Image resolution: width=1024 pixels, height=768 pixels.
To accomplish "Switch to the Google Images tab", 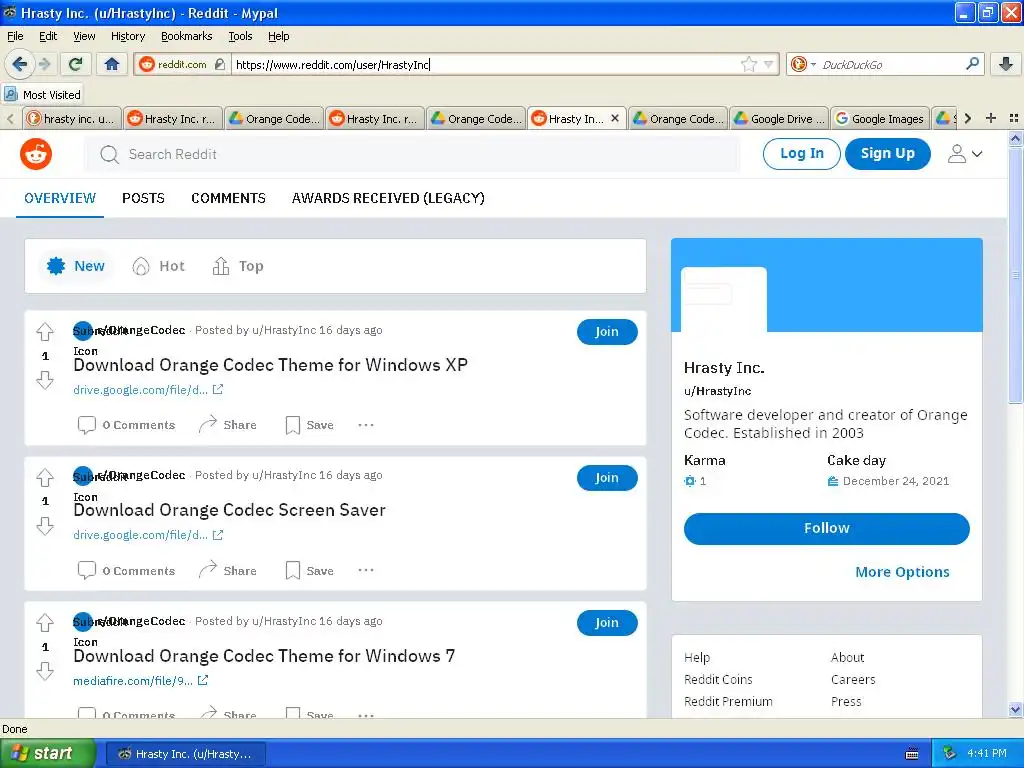I will [880, 118].
